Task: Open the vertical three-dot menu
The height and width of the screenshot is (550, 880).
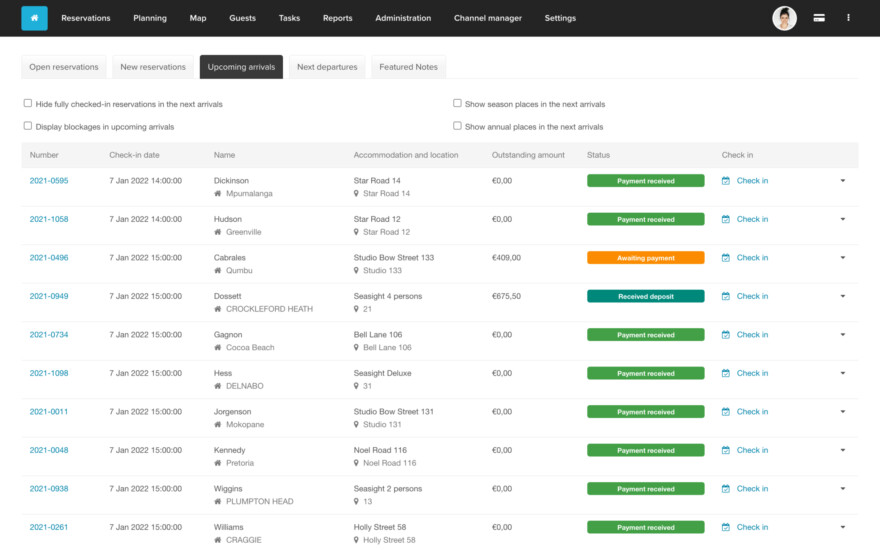Action: pos(848,18)
